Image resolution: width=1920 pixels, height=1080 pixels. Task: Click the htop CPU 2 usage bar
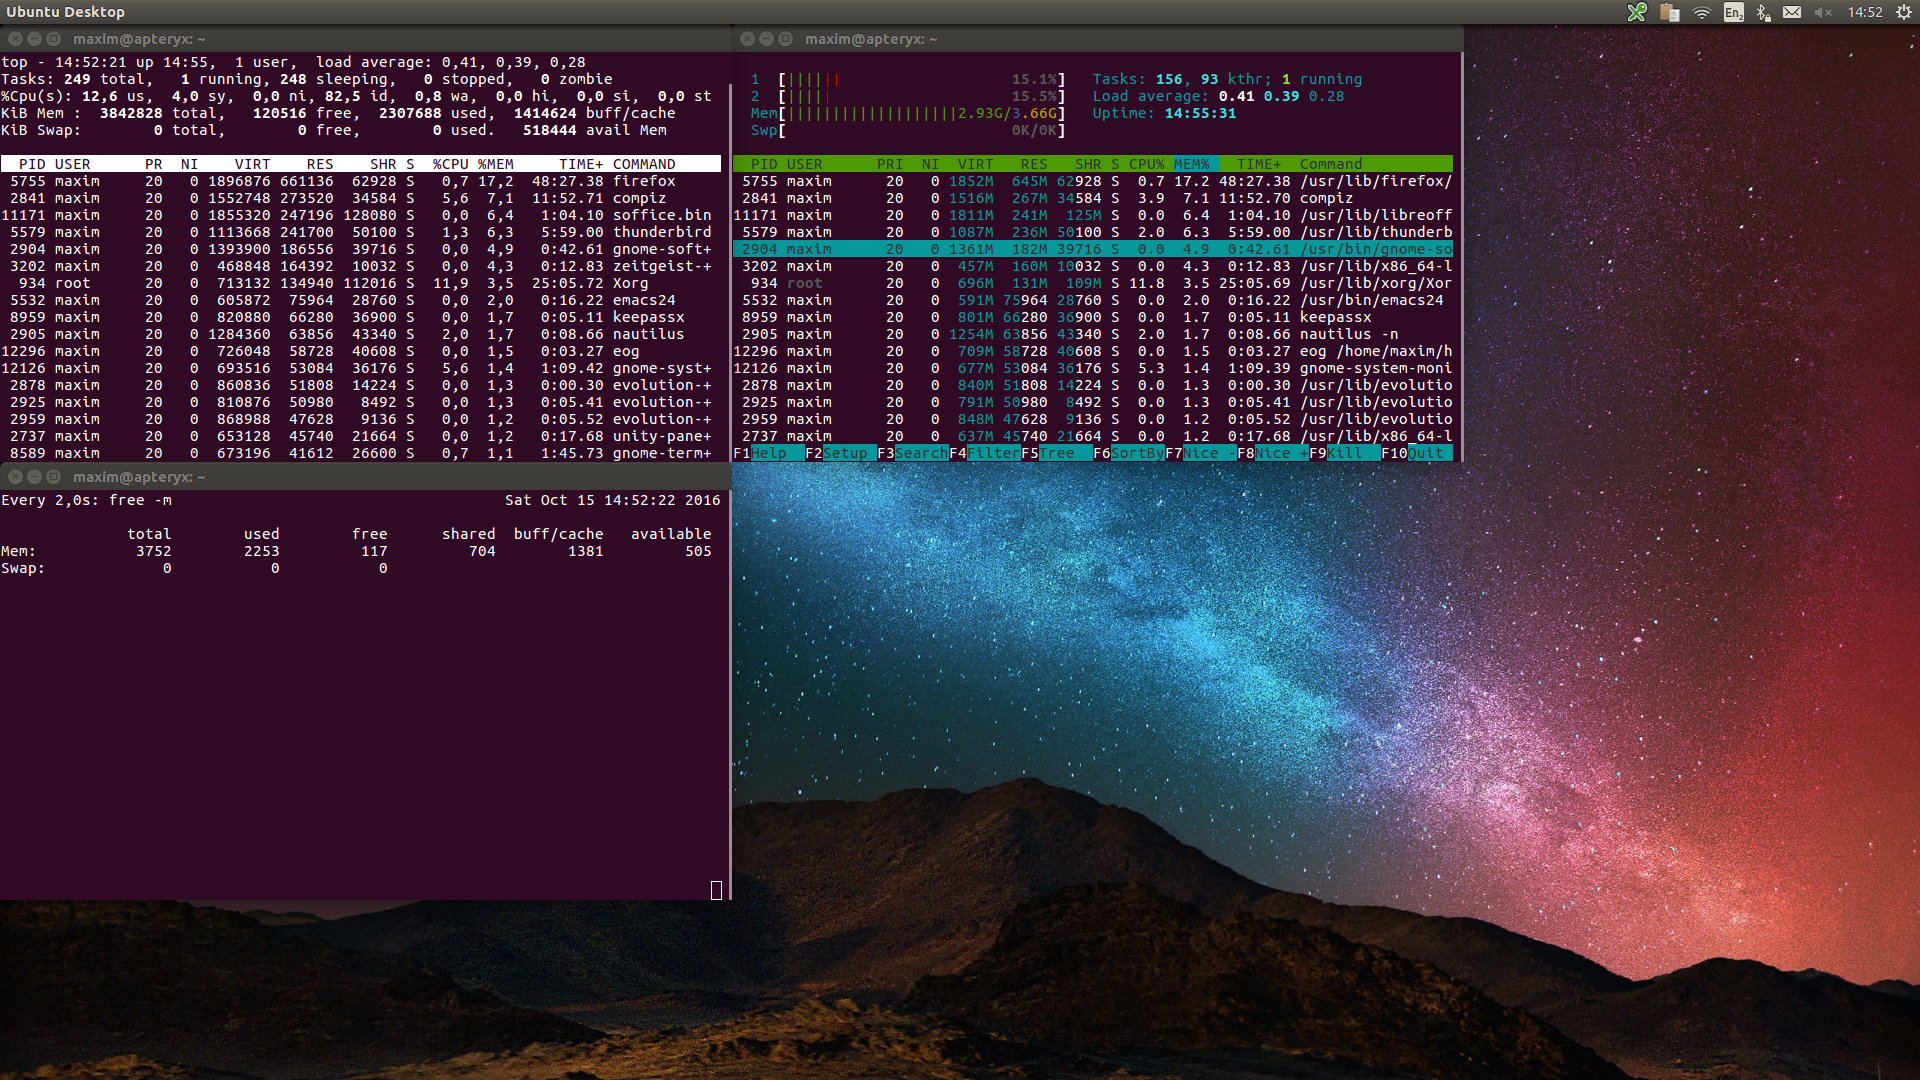coord(908,96)
